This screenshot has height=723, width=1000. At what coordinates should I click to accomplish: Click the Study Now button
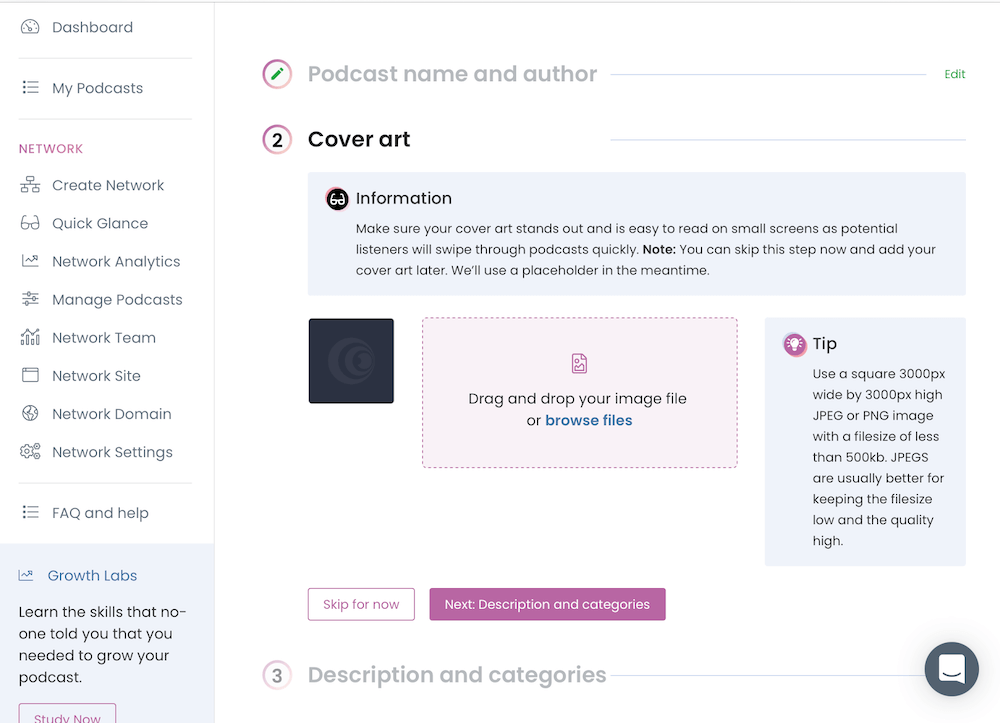coord(67,716)
